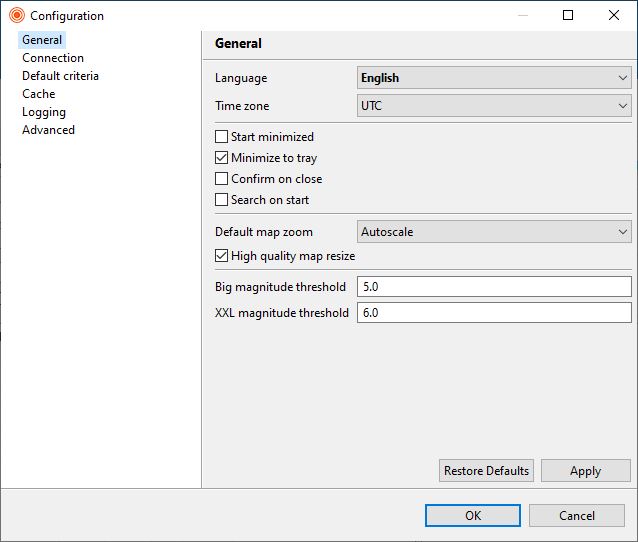Close the Configuration dialog window

614,15
